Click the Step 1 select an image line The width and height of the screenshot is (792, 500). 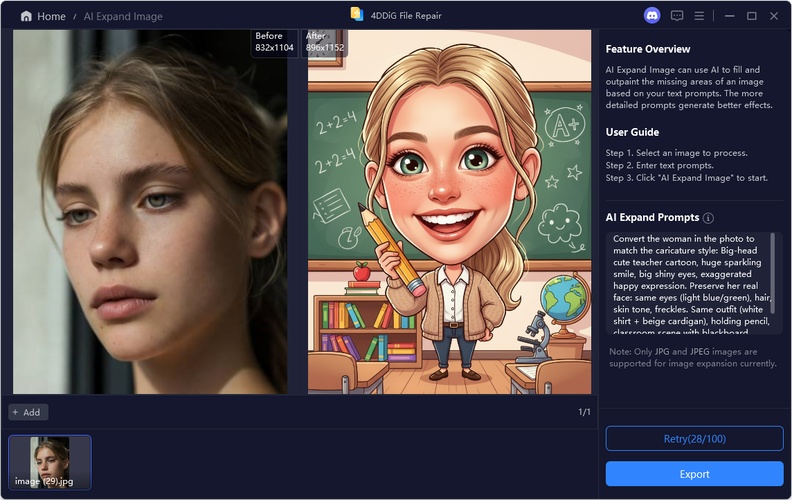676,153
